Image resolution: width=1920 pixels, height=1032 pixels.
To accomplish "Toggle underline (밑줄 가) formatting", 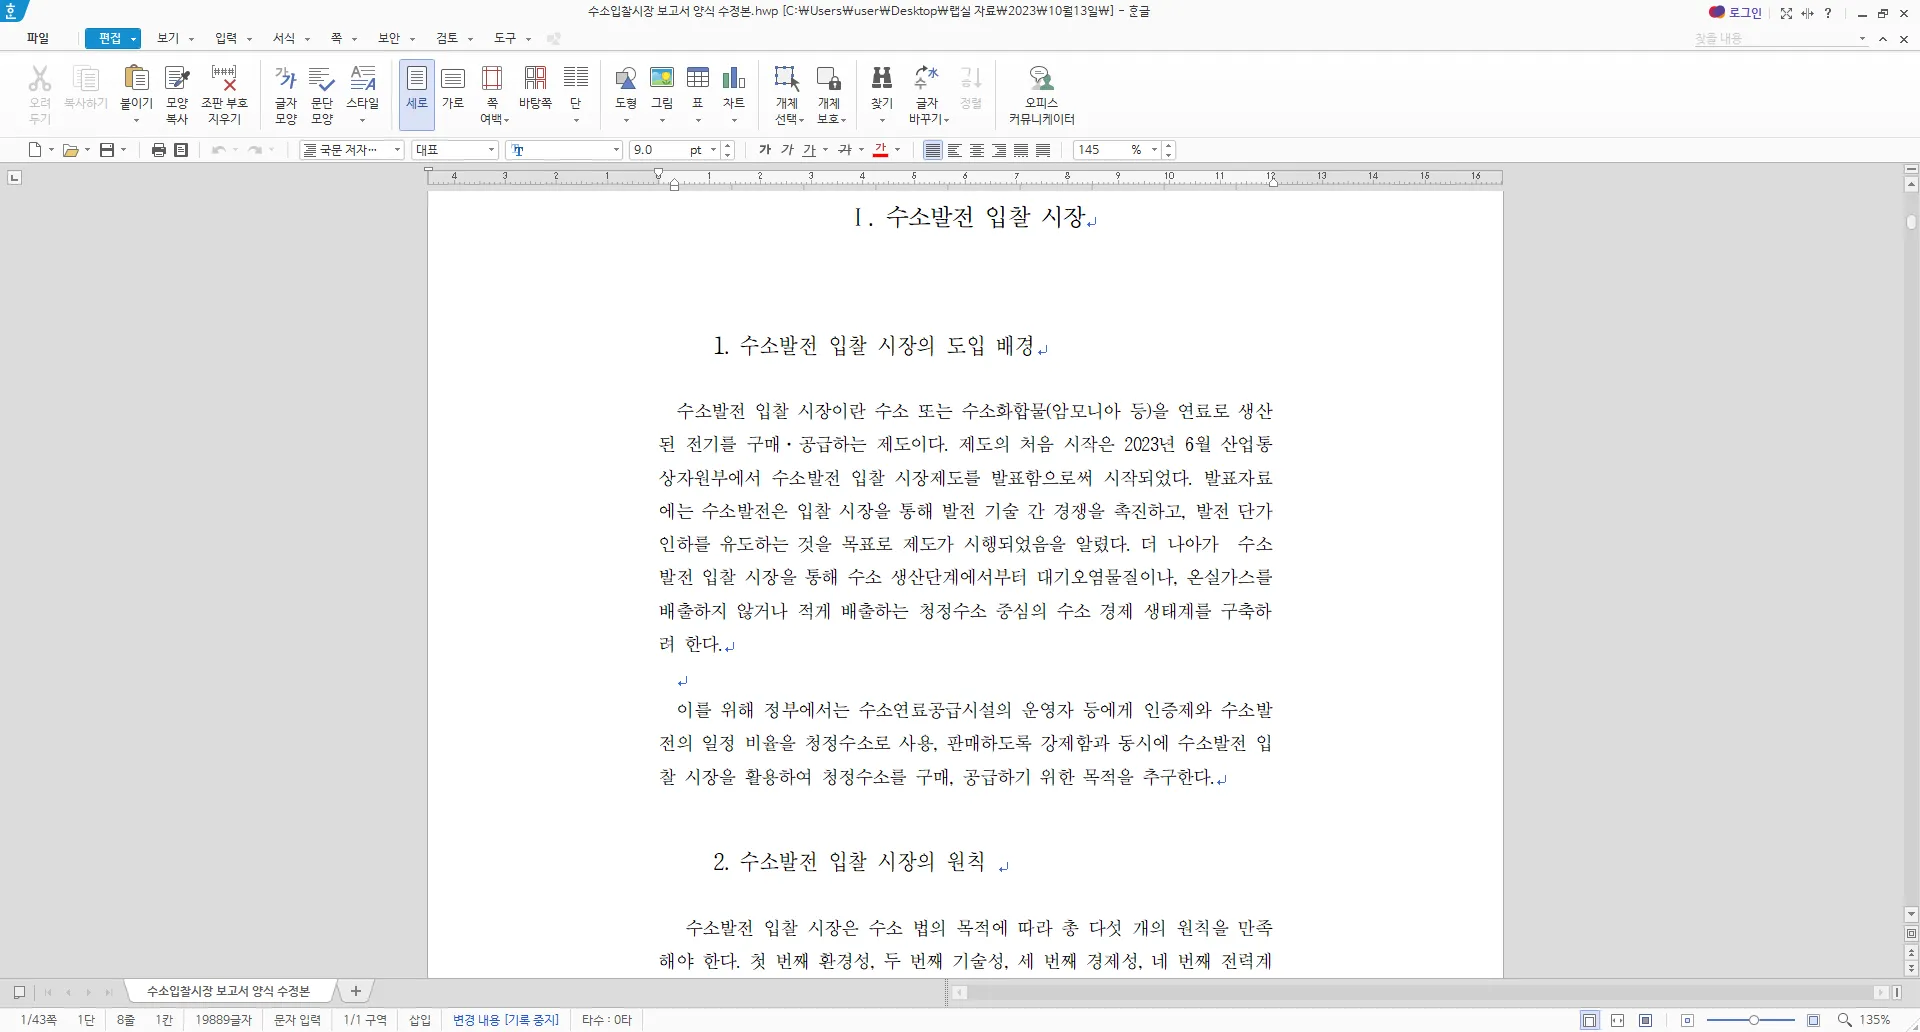I will 809,150.
